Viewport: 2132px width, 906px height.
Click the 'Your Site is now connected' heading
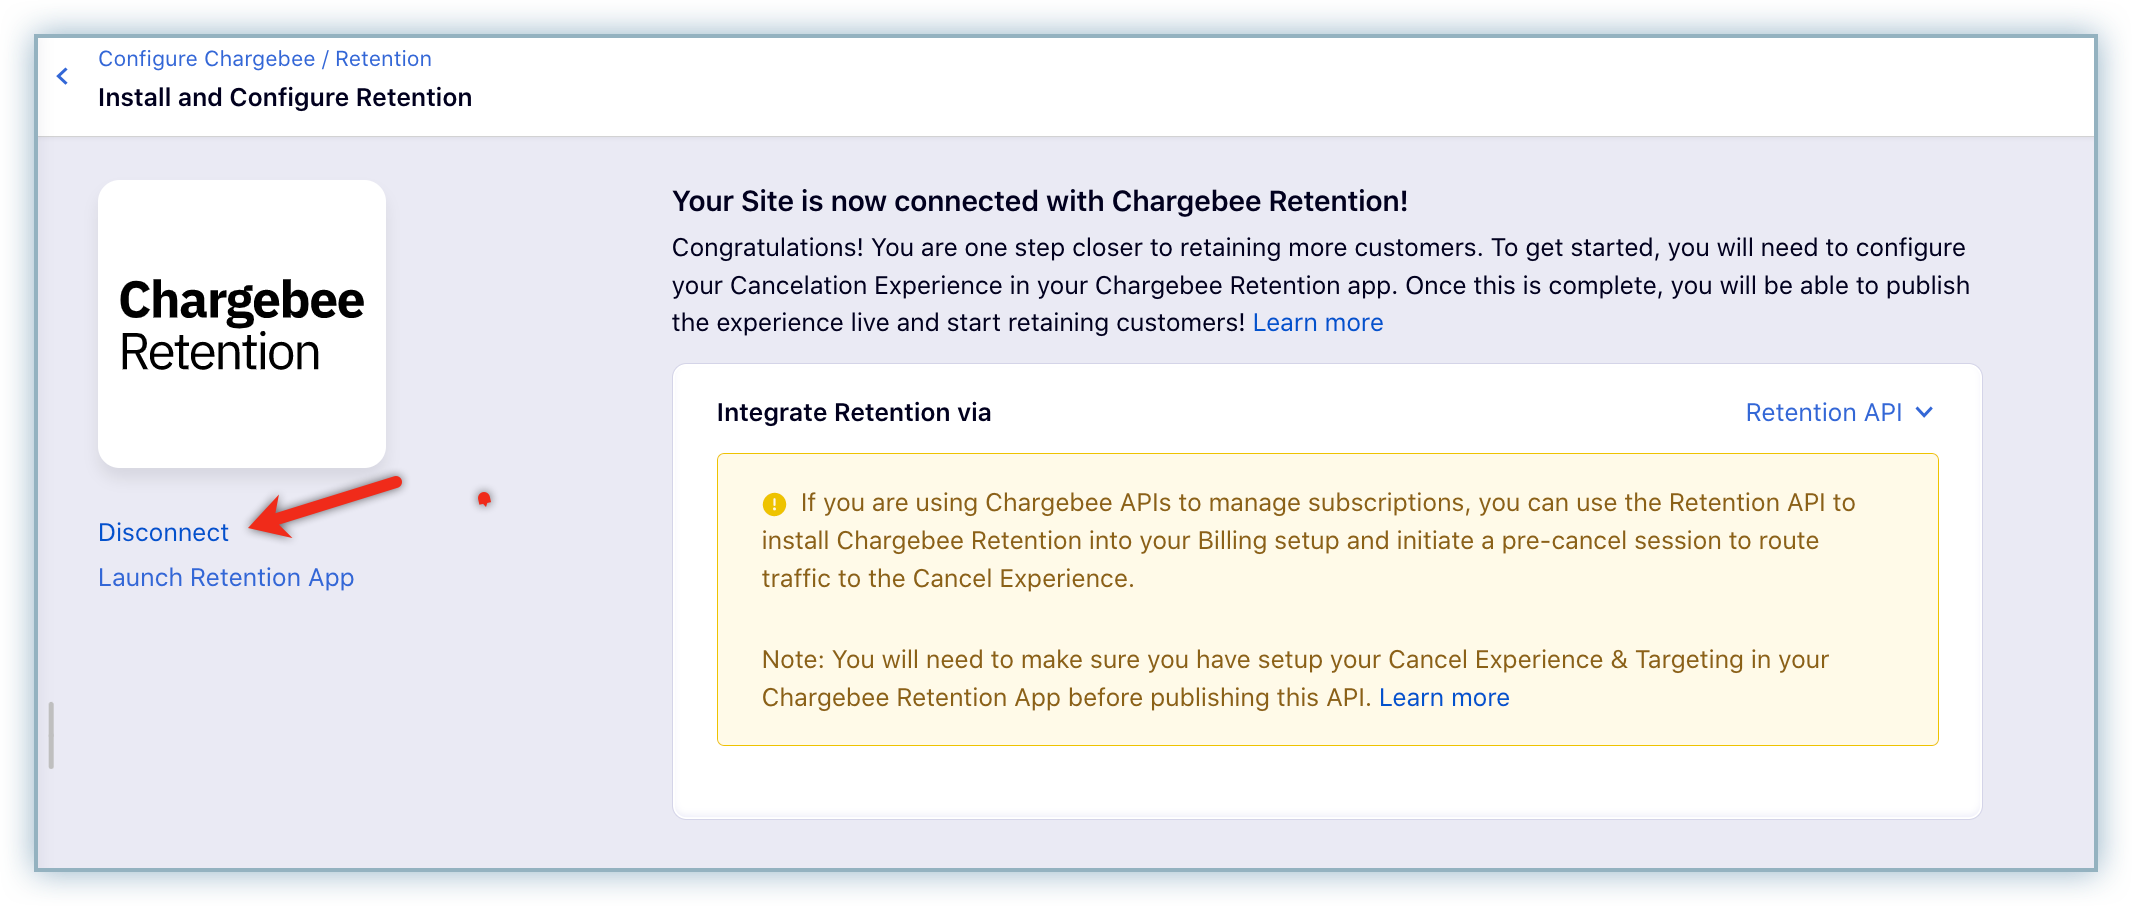click(1040, 202)
